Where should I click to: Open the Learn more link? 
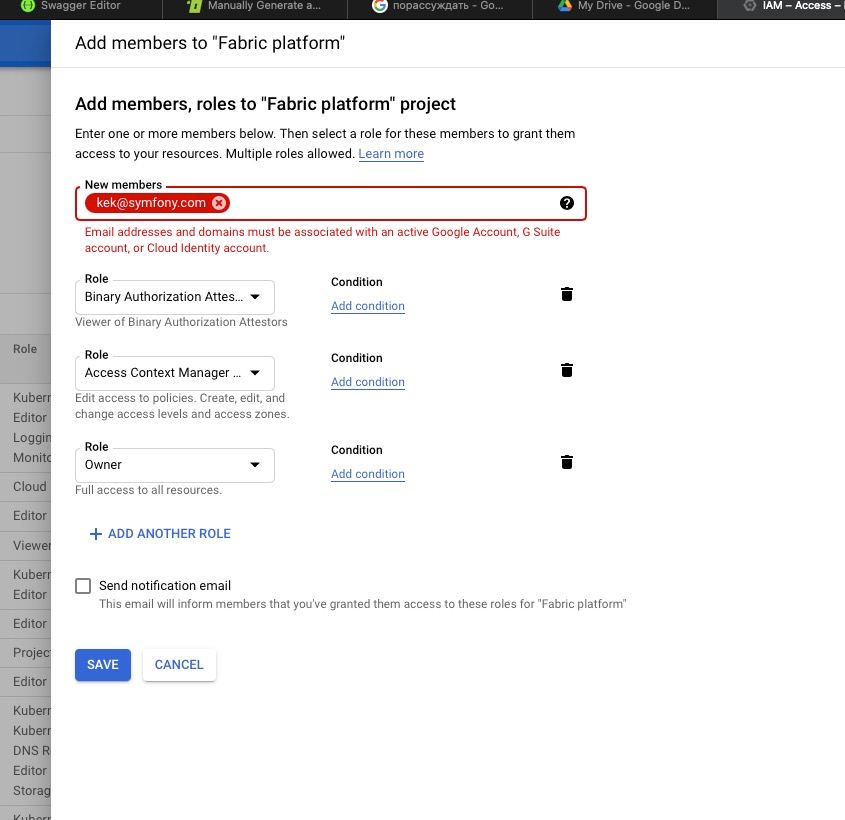click(x=391, y=154)
